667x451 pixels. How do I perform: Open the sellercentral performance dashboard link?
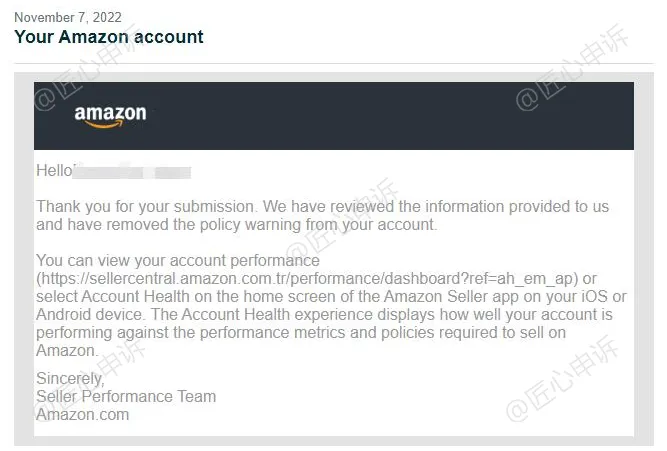click(308, 279)
